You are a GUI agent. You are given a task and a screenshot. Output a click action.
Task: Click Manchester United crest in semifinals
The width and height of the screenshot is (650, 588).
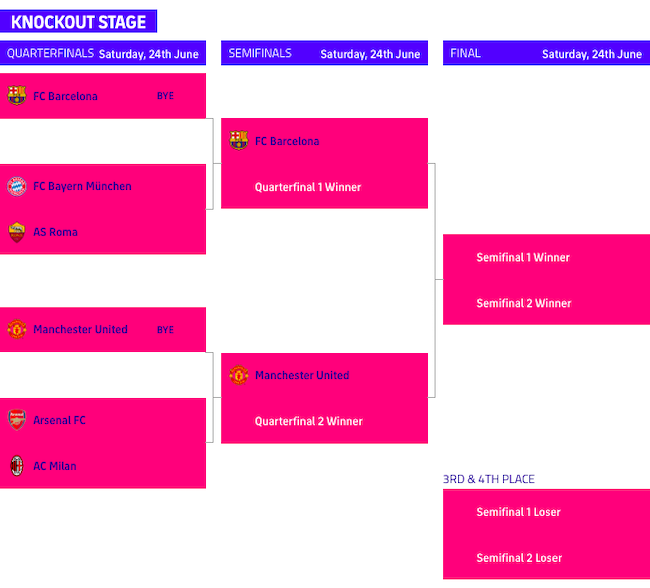pyautogui.click(x=238, y=376)
